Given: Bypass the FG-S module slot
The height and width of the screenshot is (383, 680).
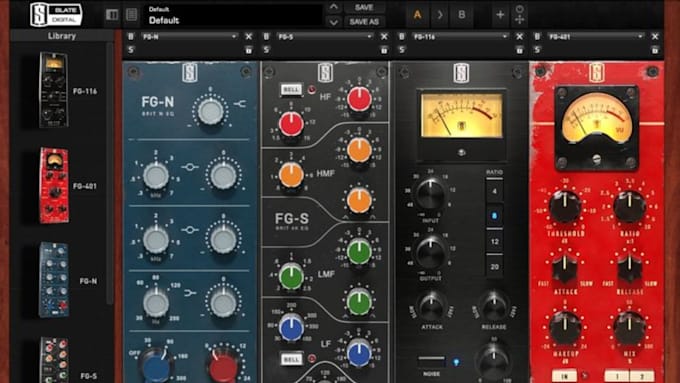Looking at the screenshot, I should pos(266,37).
